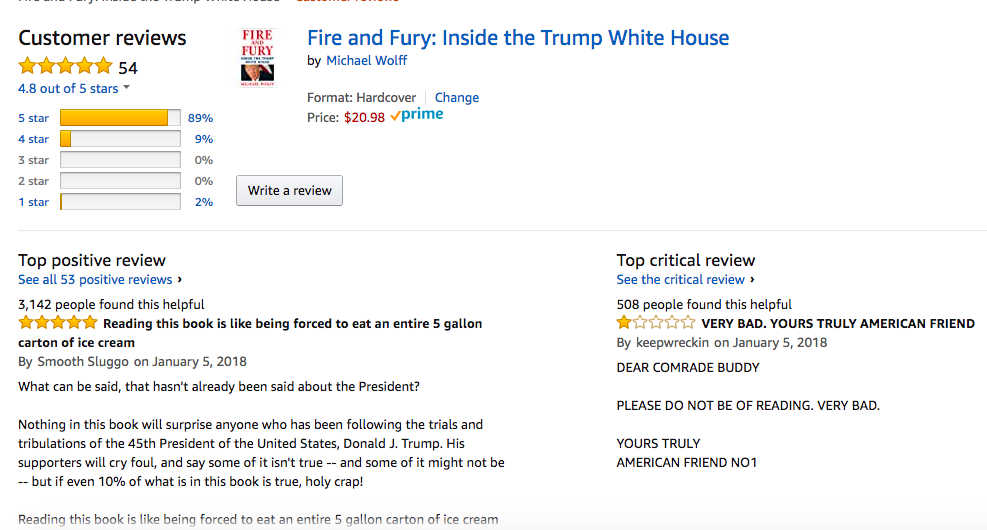Image resolution: width=987 pixels, height=530 pixels.
Task: Open See all 53 positive reviews
Action: point(99,280)
